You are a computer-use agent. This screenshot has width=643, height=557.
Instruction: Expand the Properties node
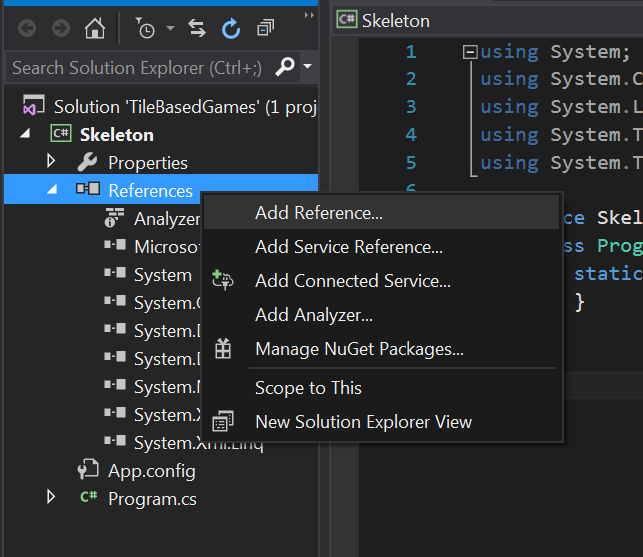click(x=51, y=161)
